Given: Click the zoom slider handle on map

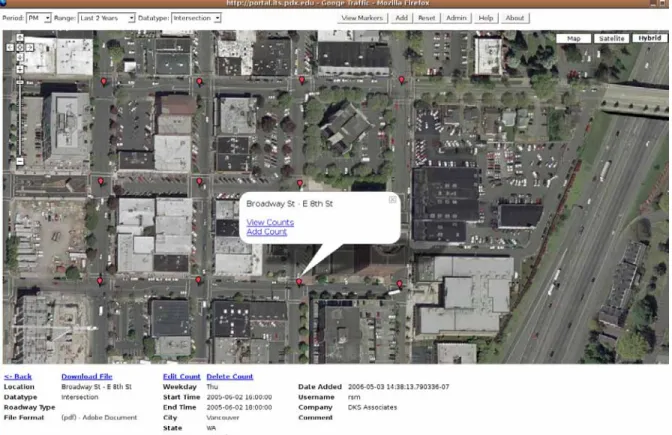Looking at the screenshot, I should point(20,82).
